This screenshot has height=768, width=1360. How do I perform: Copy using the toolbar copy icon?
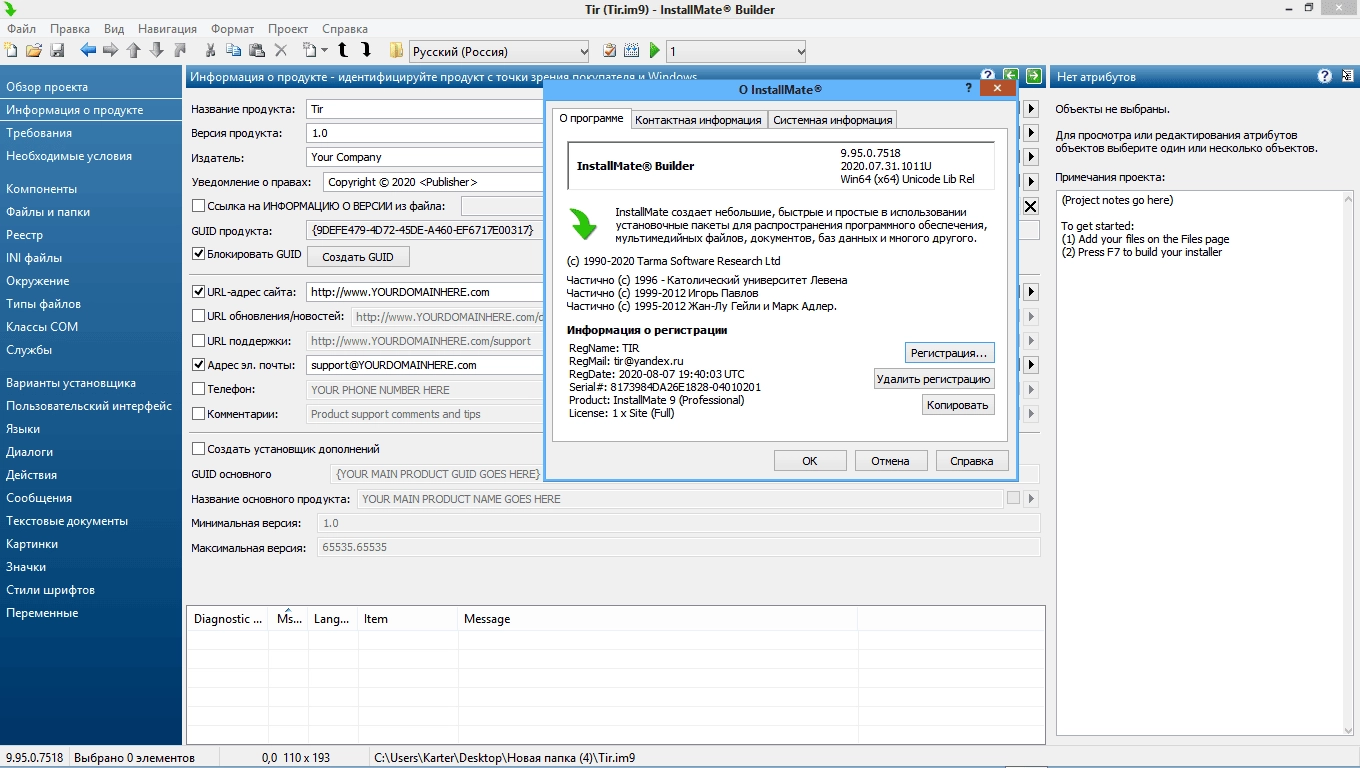click(234, 50)
